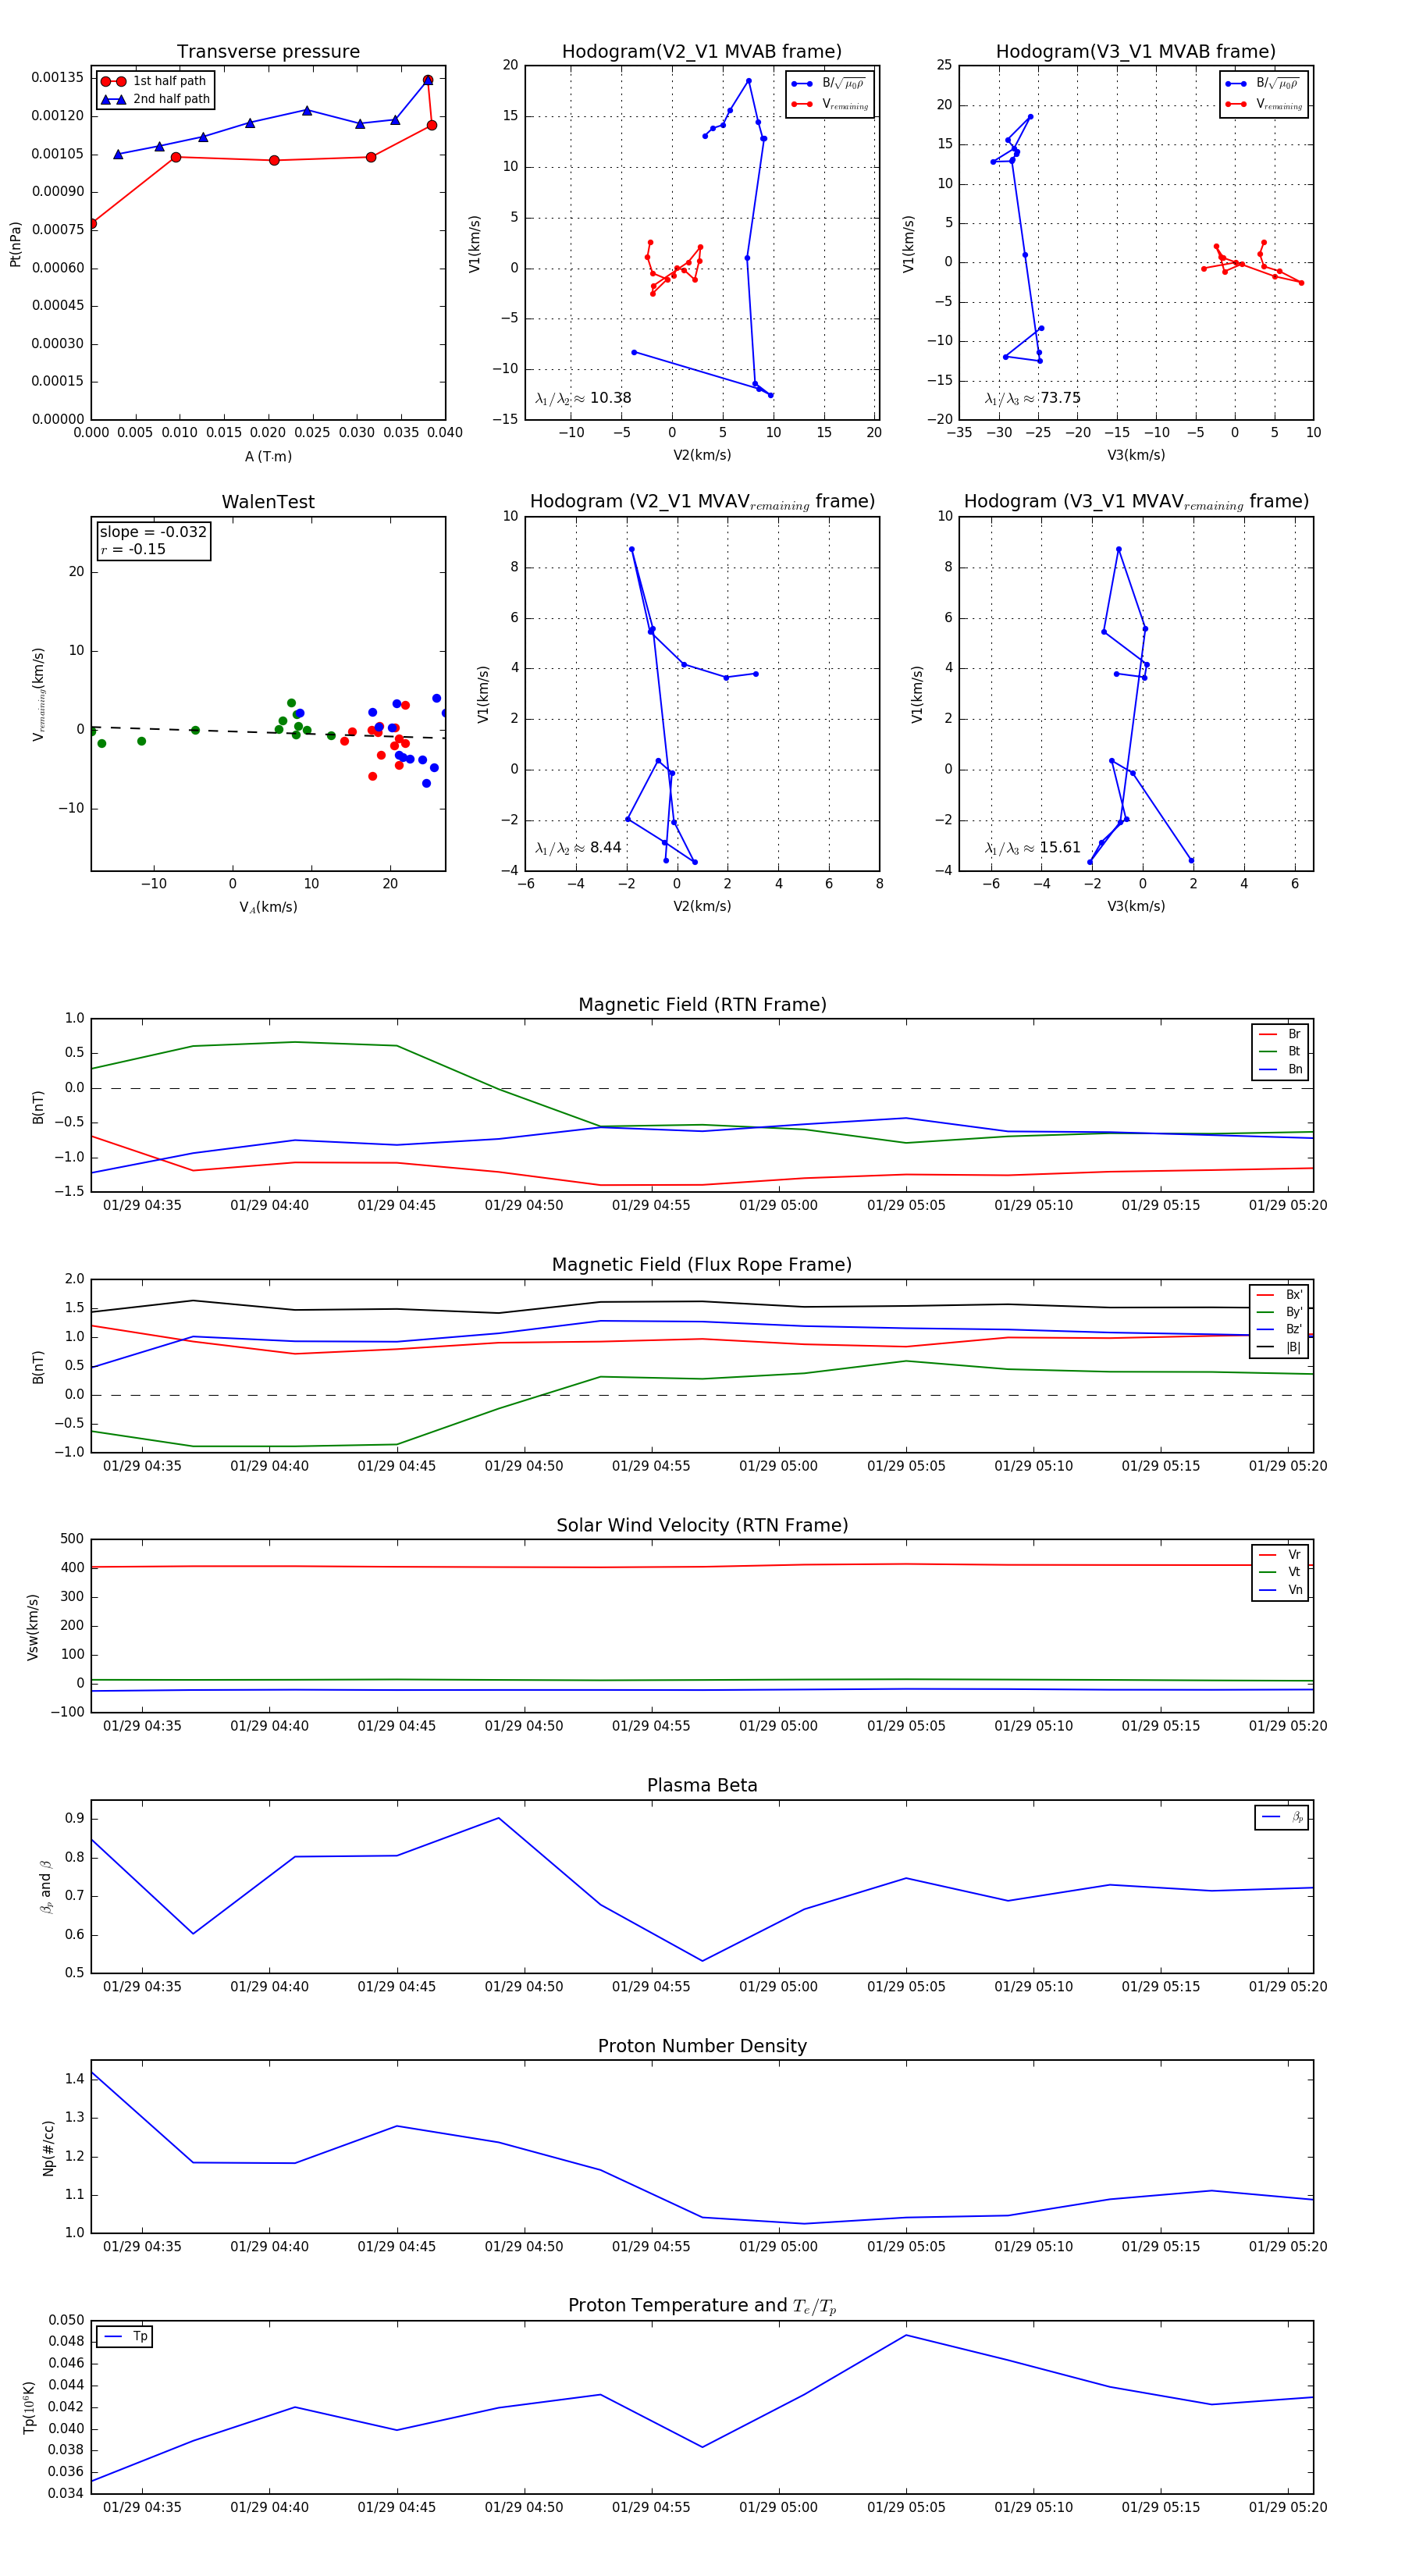This screenshot has height=2576, width=1405.
Task: Select the "|B|" legend entry
Action: pyautogui.click(x=1279, y=1347)
